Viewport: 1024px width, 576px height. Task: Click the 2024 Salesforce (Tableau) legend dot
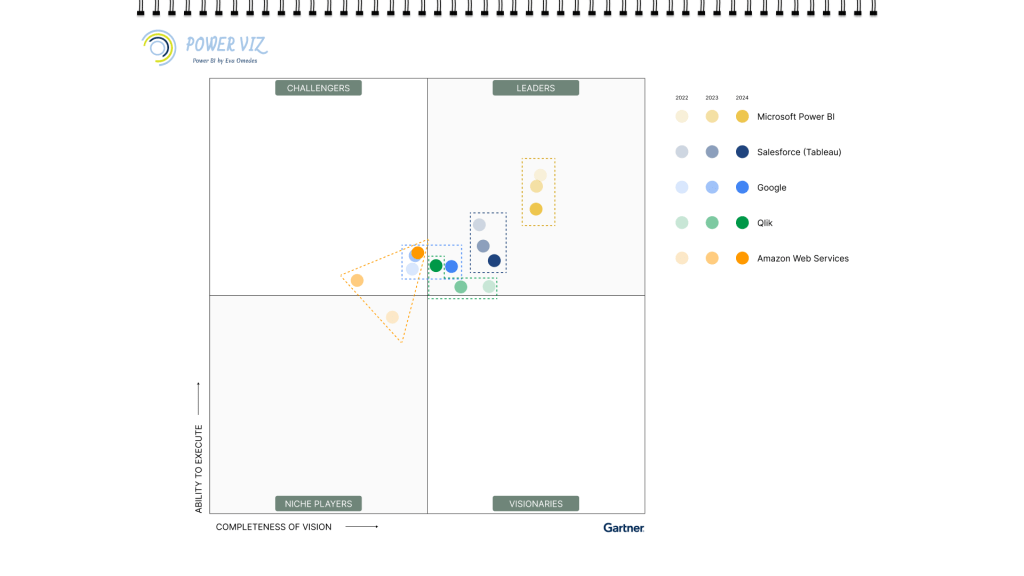coord(742,152)
